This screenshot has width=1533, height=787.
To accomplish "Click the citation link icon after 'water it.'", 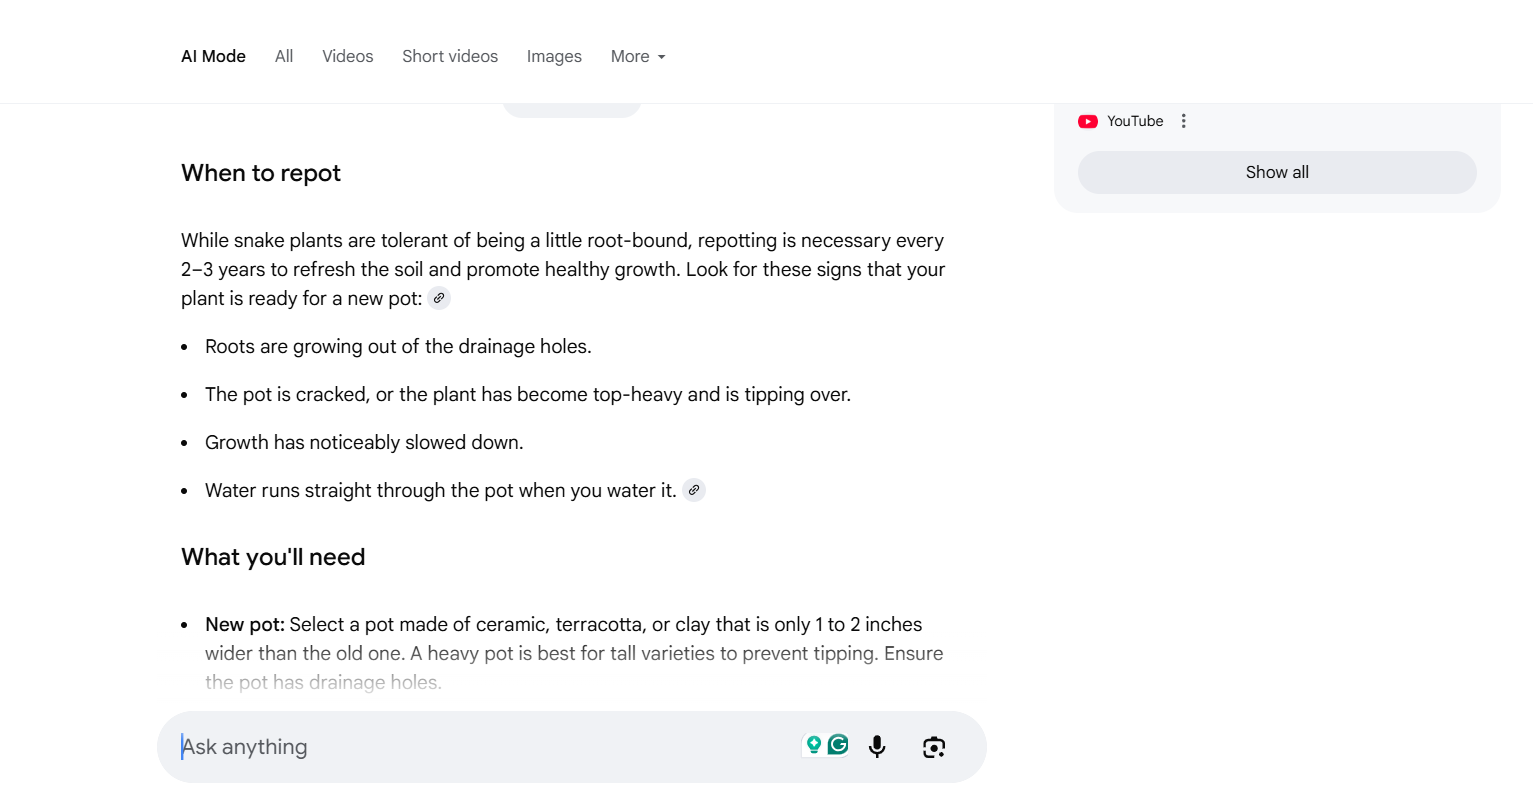I will click(x=693, y=490).
